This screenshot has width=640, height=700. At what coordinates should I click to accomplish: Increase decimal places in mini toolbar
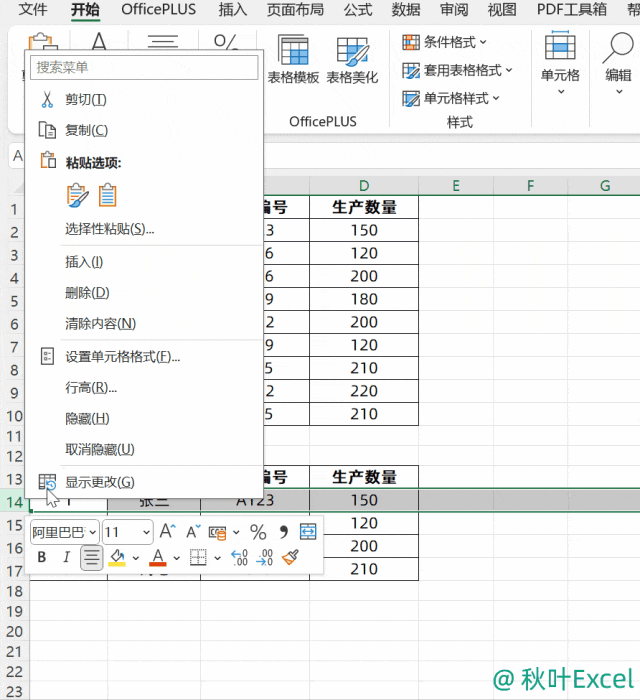click(x=239, y=557)
